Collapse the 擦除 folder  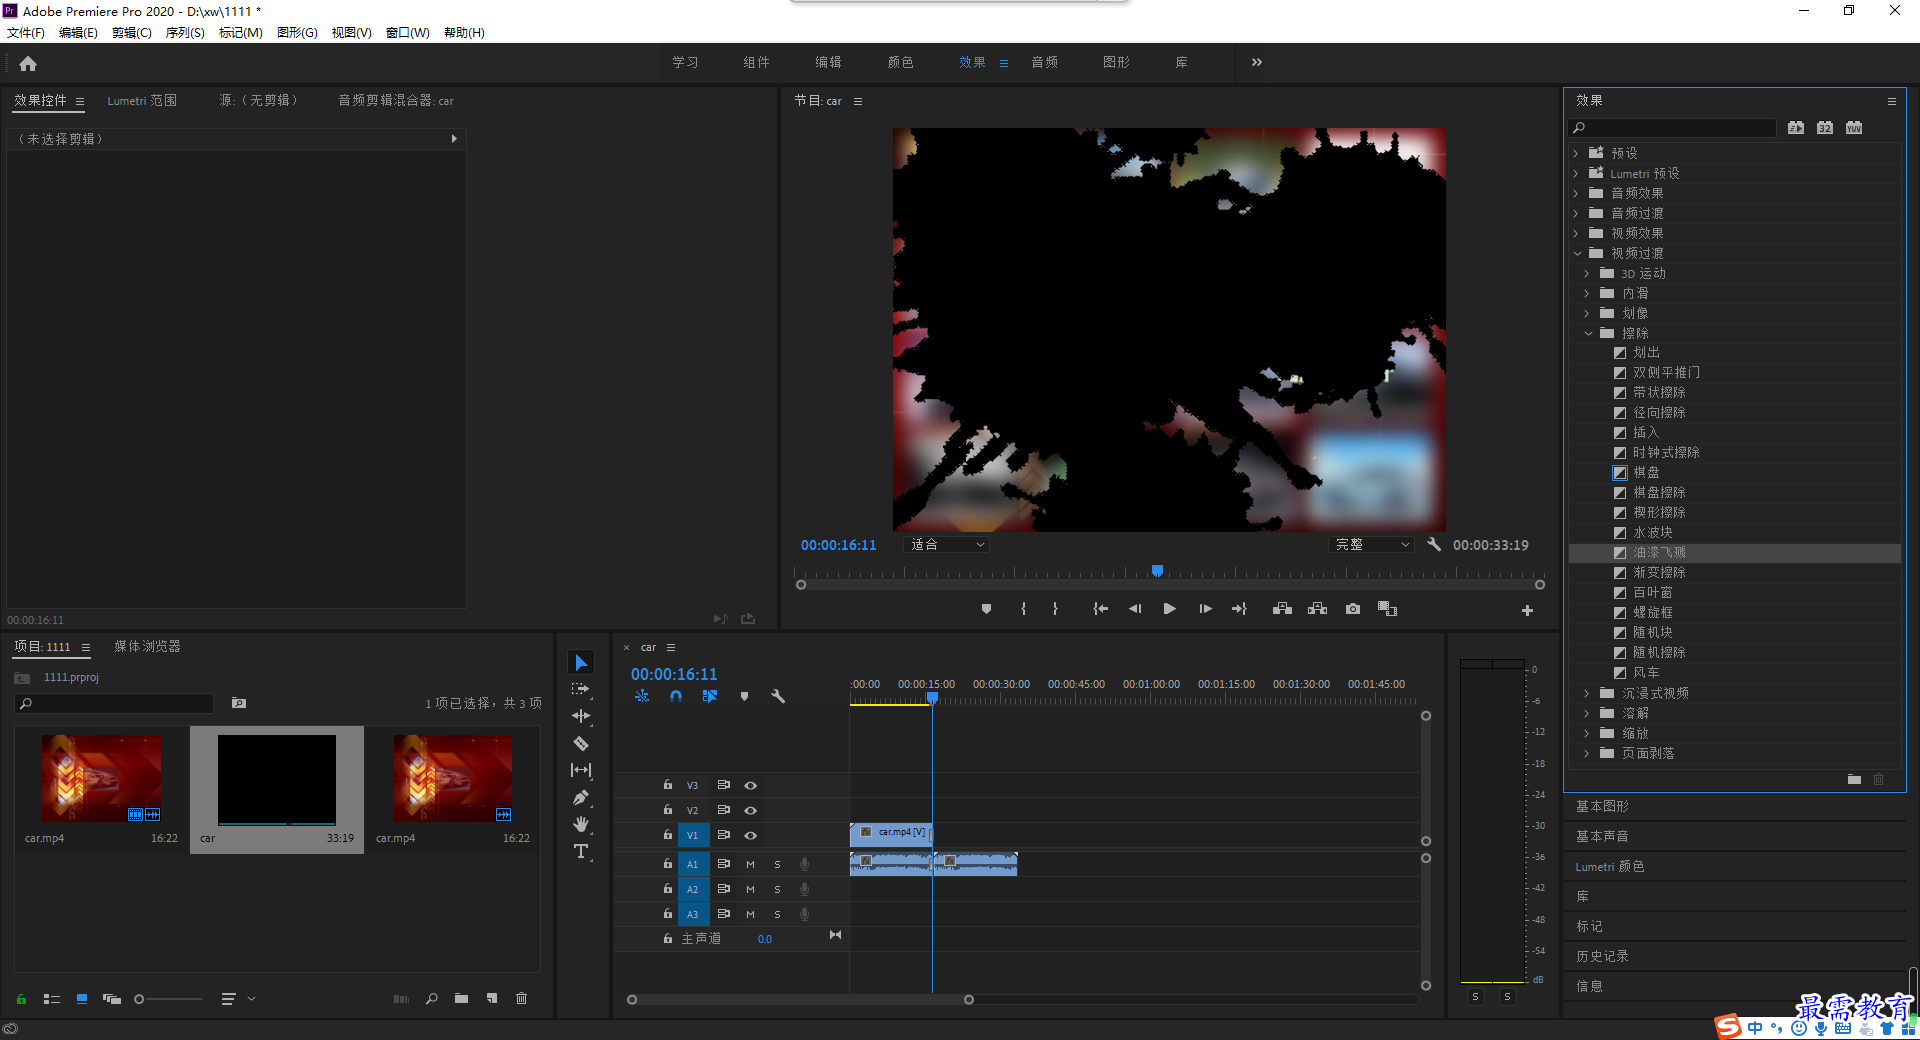[x=1588, y=333]
